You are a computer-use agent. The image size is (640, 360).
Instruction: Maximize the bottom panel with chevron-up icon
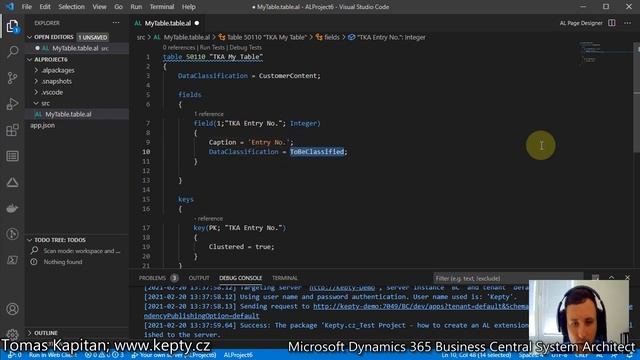click(x=611, y=278)
